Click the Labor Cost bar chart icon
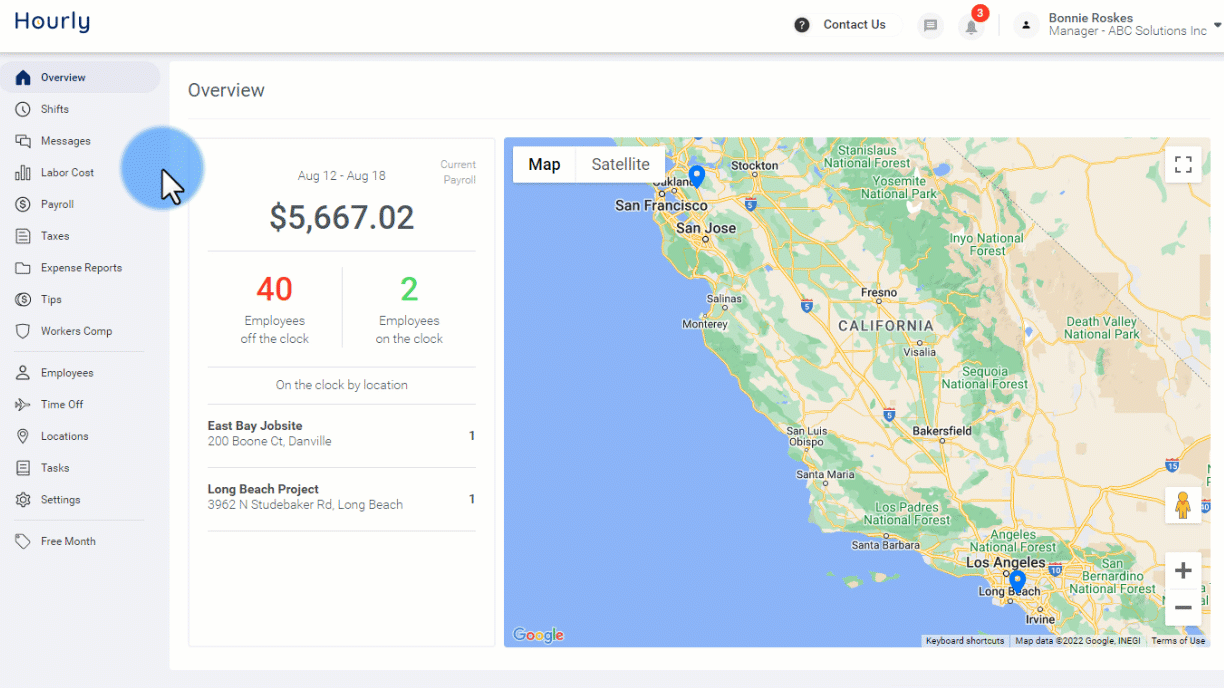The image size is (1224, 688). click(23, 173)
